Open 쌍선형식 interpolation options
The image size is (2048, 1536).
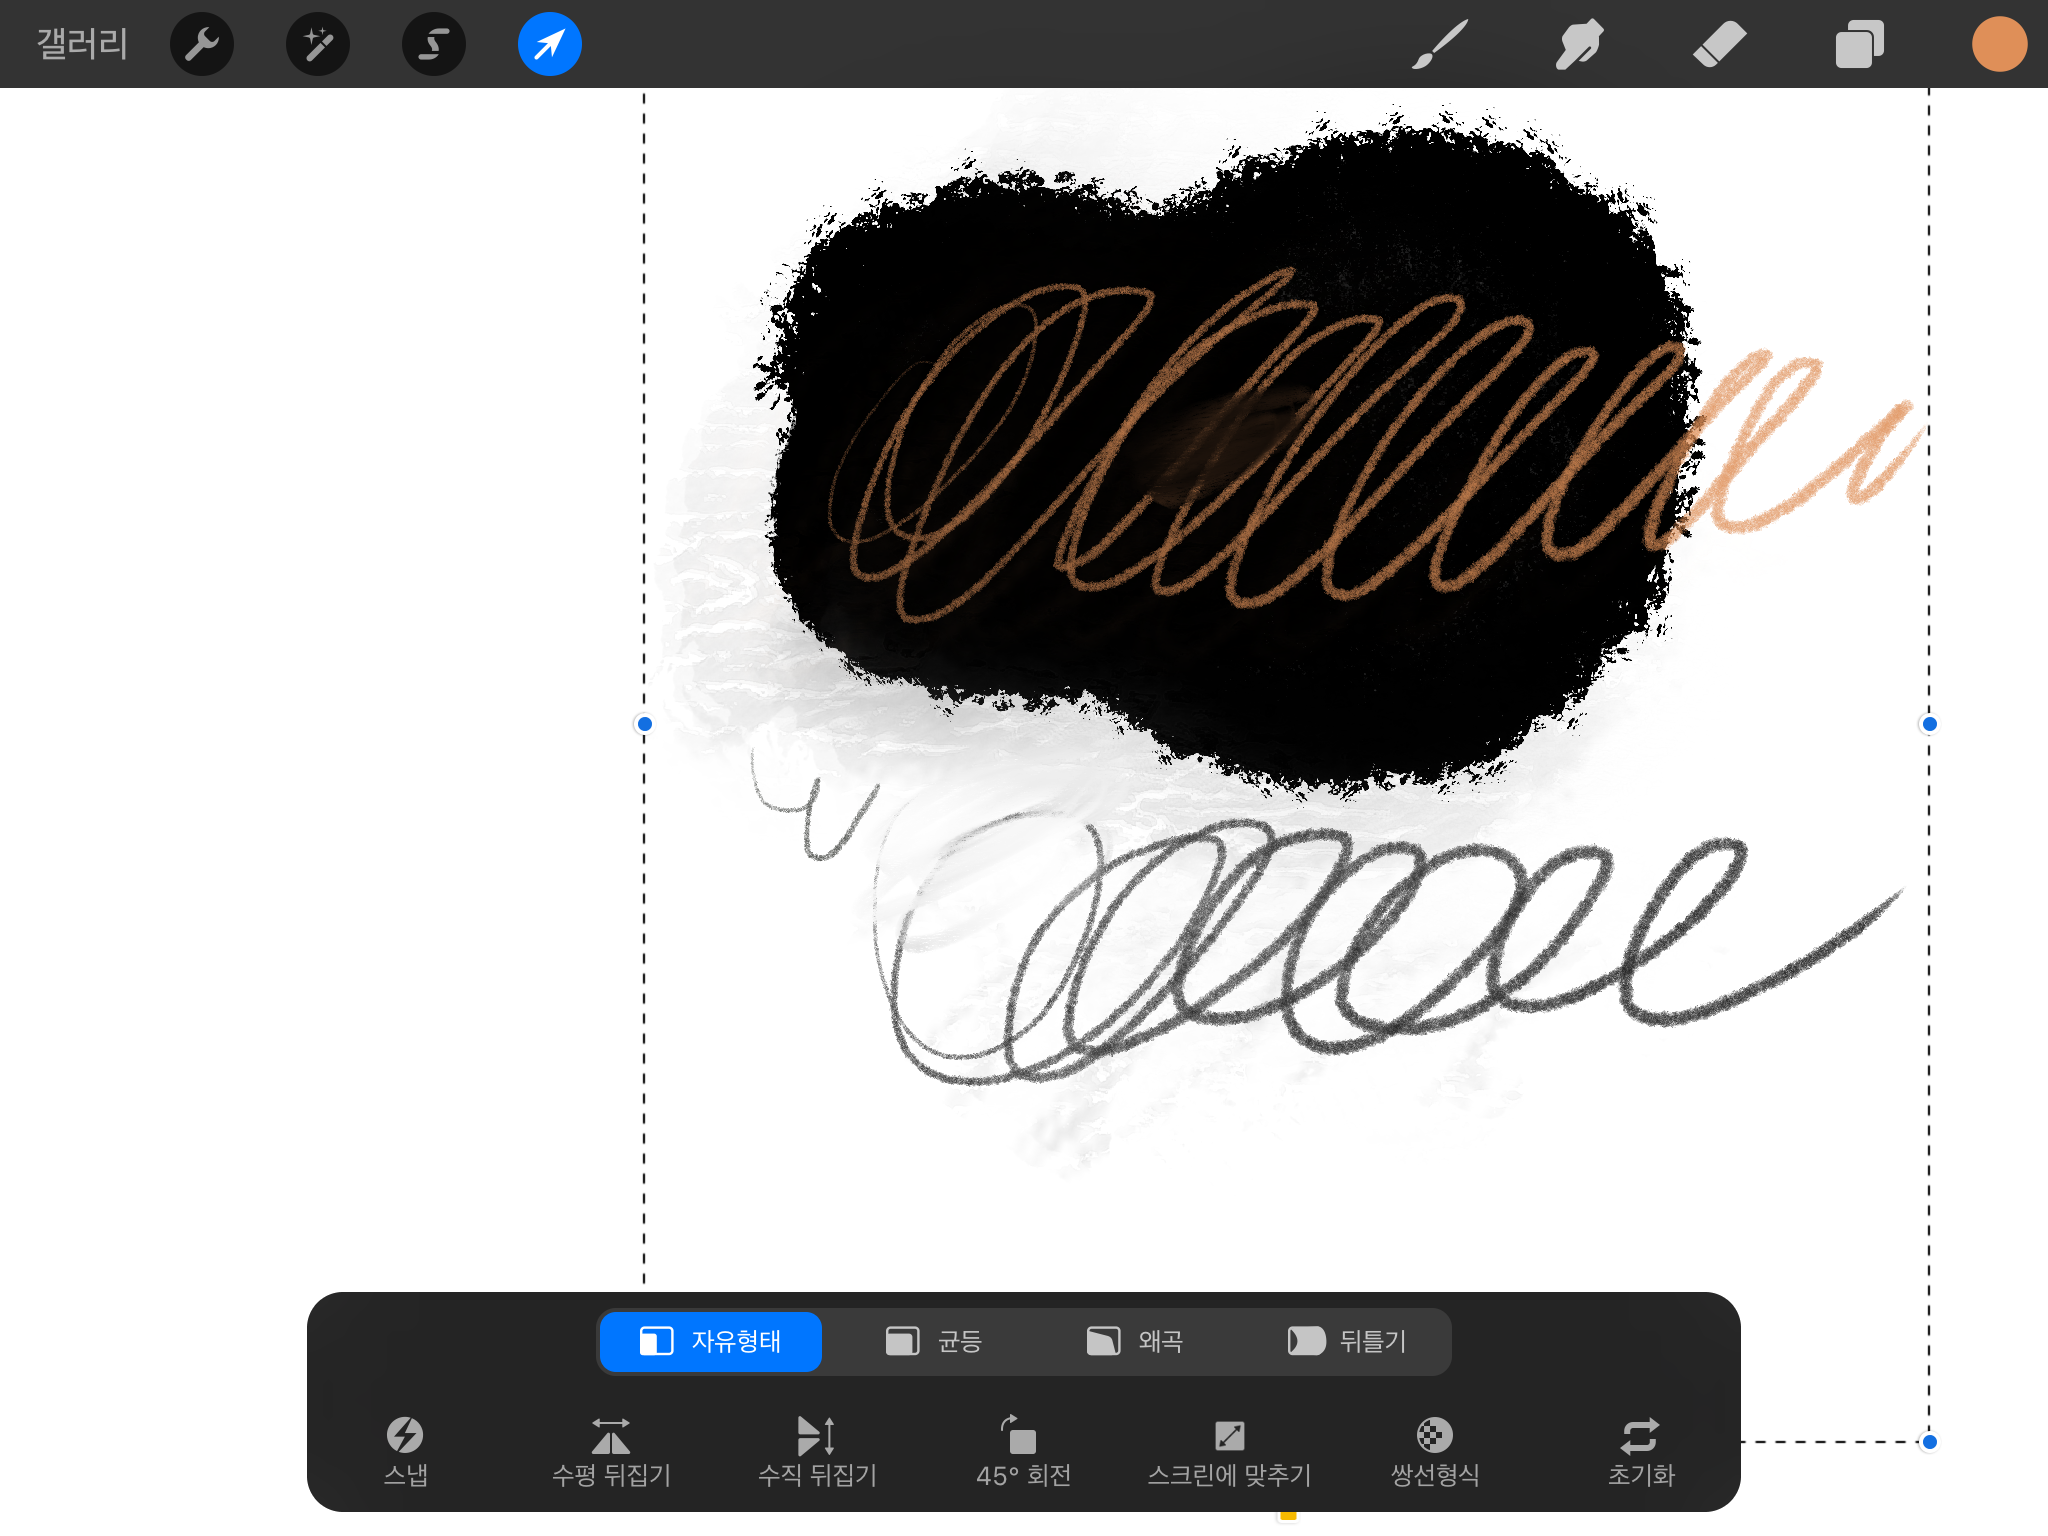1435,1450
